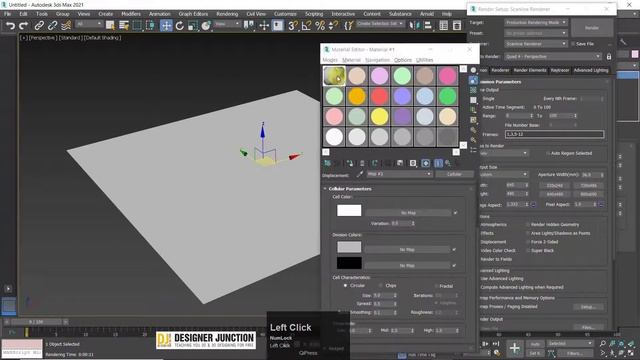This screenshot has height=360, width=640.
Task: Enable the Save File checkbox
Action: [573, 44]
